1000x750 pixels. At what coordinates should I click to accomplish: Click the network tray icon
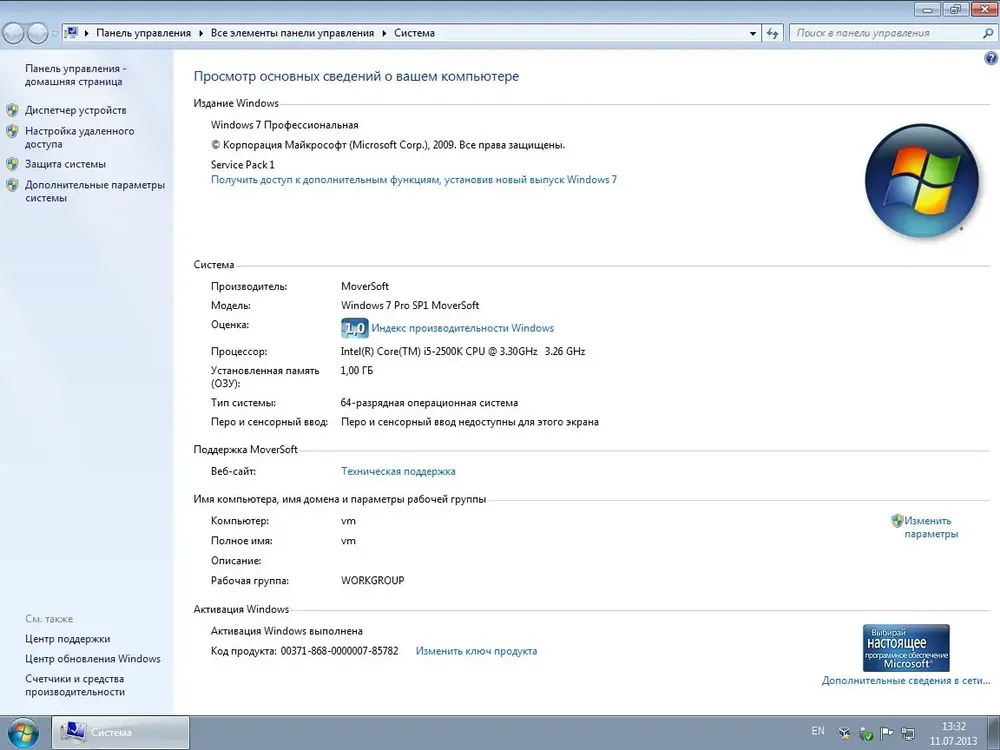pos(906,733)
